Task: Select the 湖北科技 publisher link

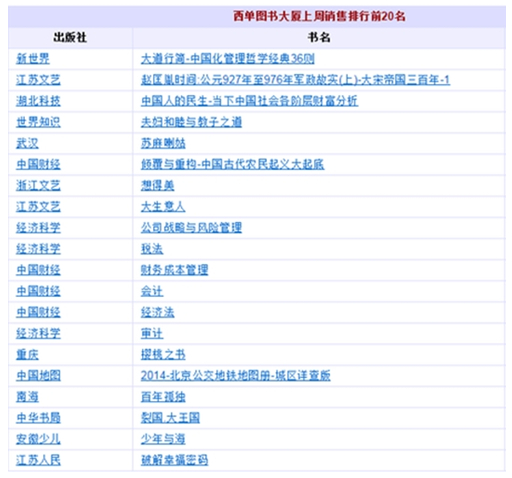Action: pos(38,101)
